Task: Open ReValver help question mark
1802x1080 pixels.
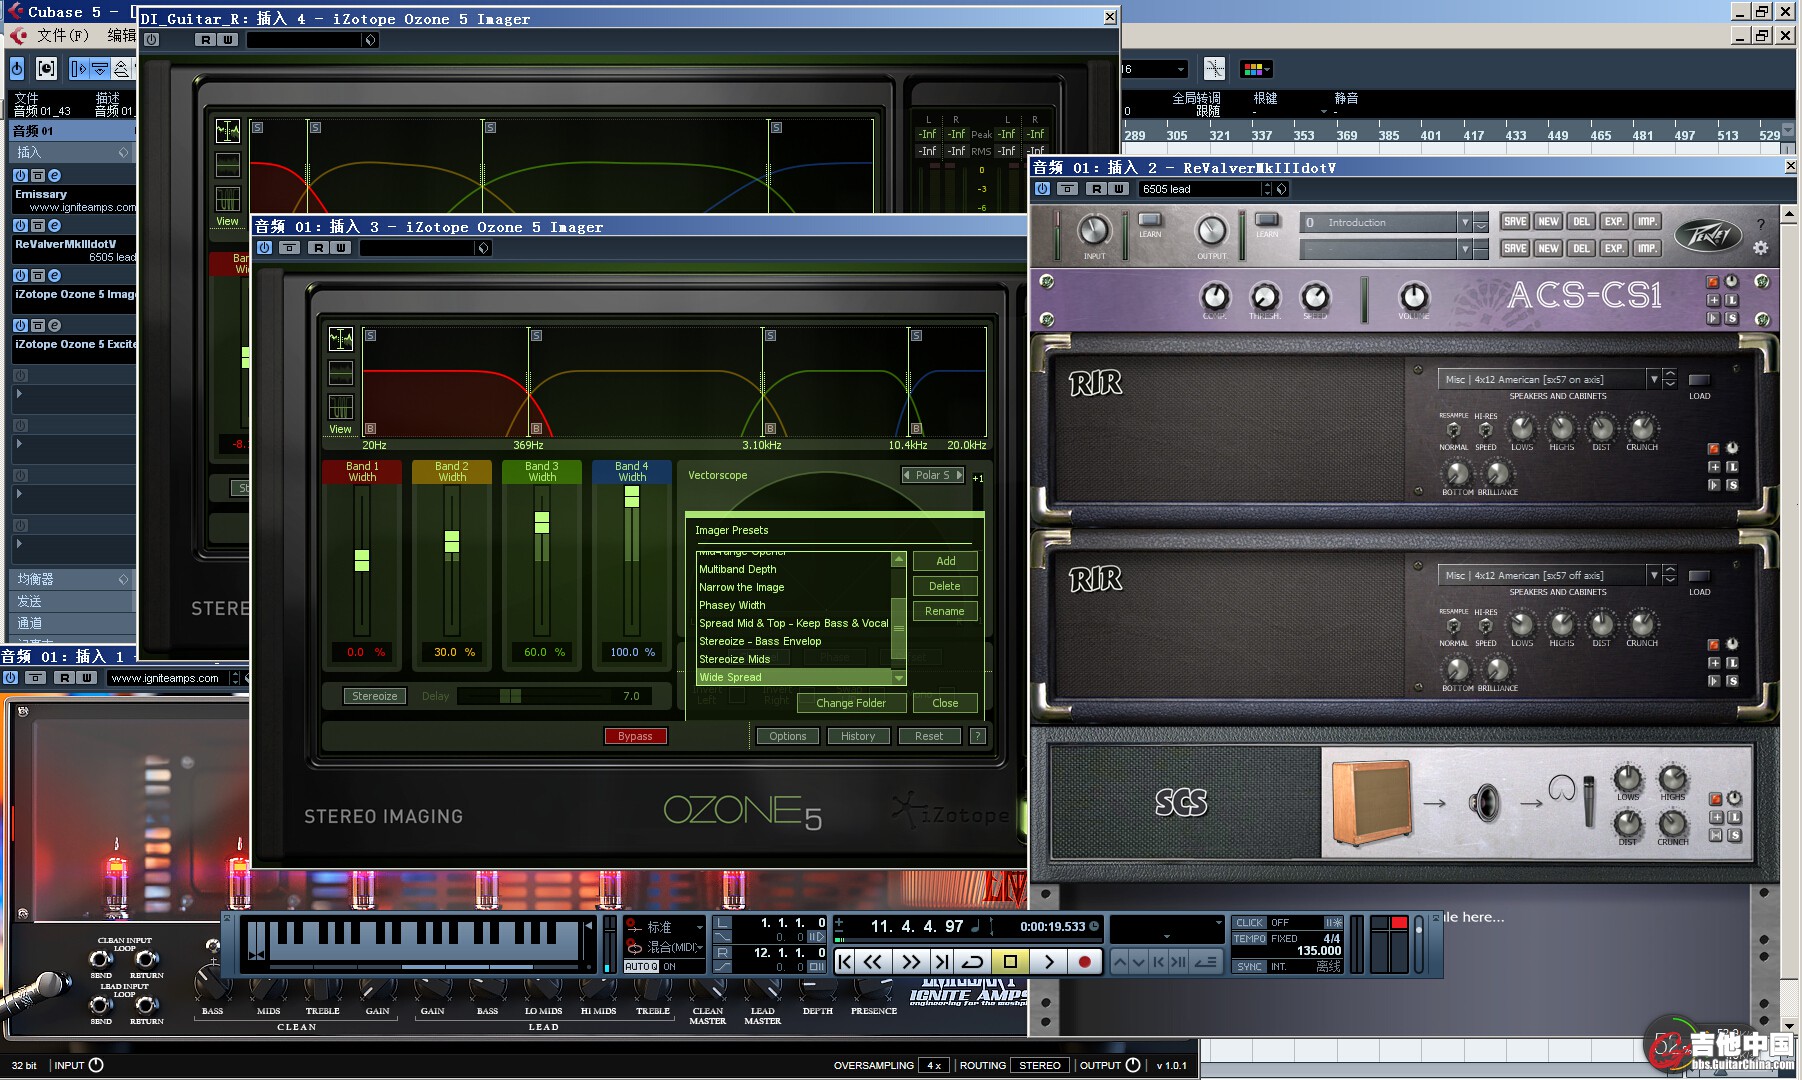Action: (1761, 224)
